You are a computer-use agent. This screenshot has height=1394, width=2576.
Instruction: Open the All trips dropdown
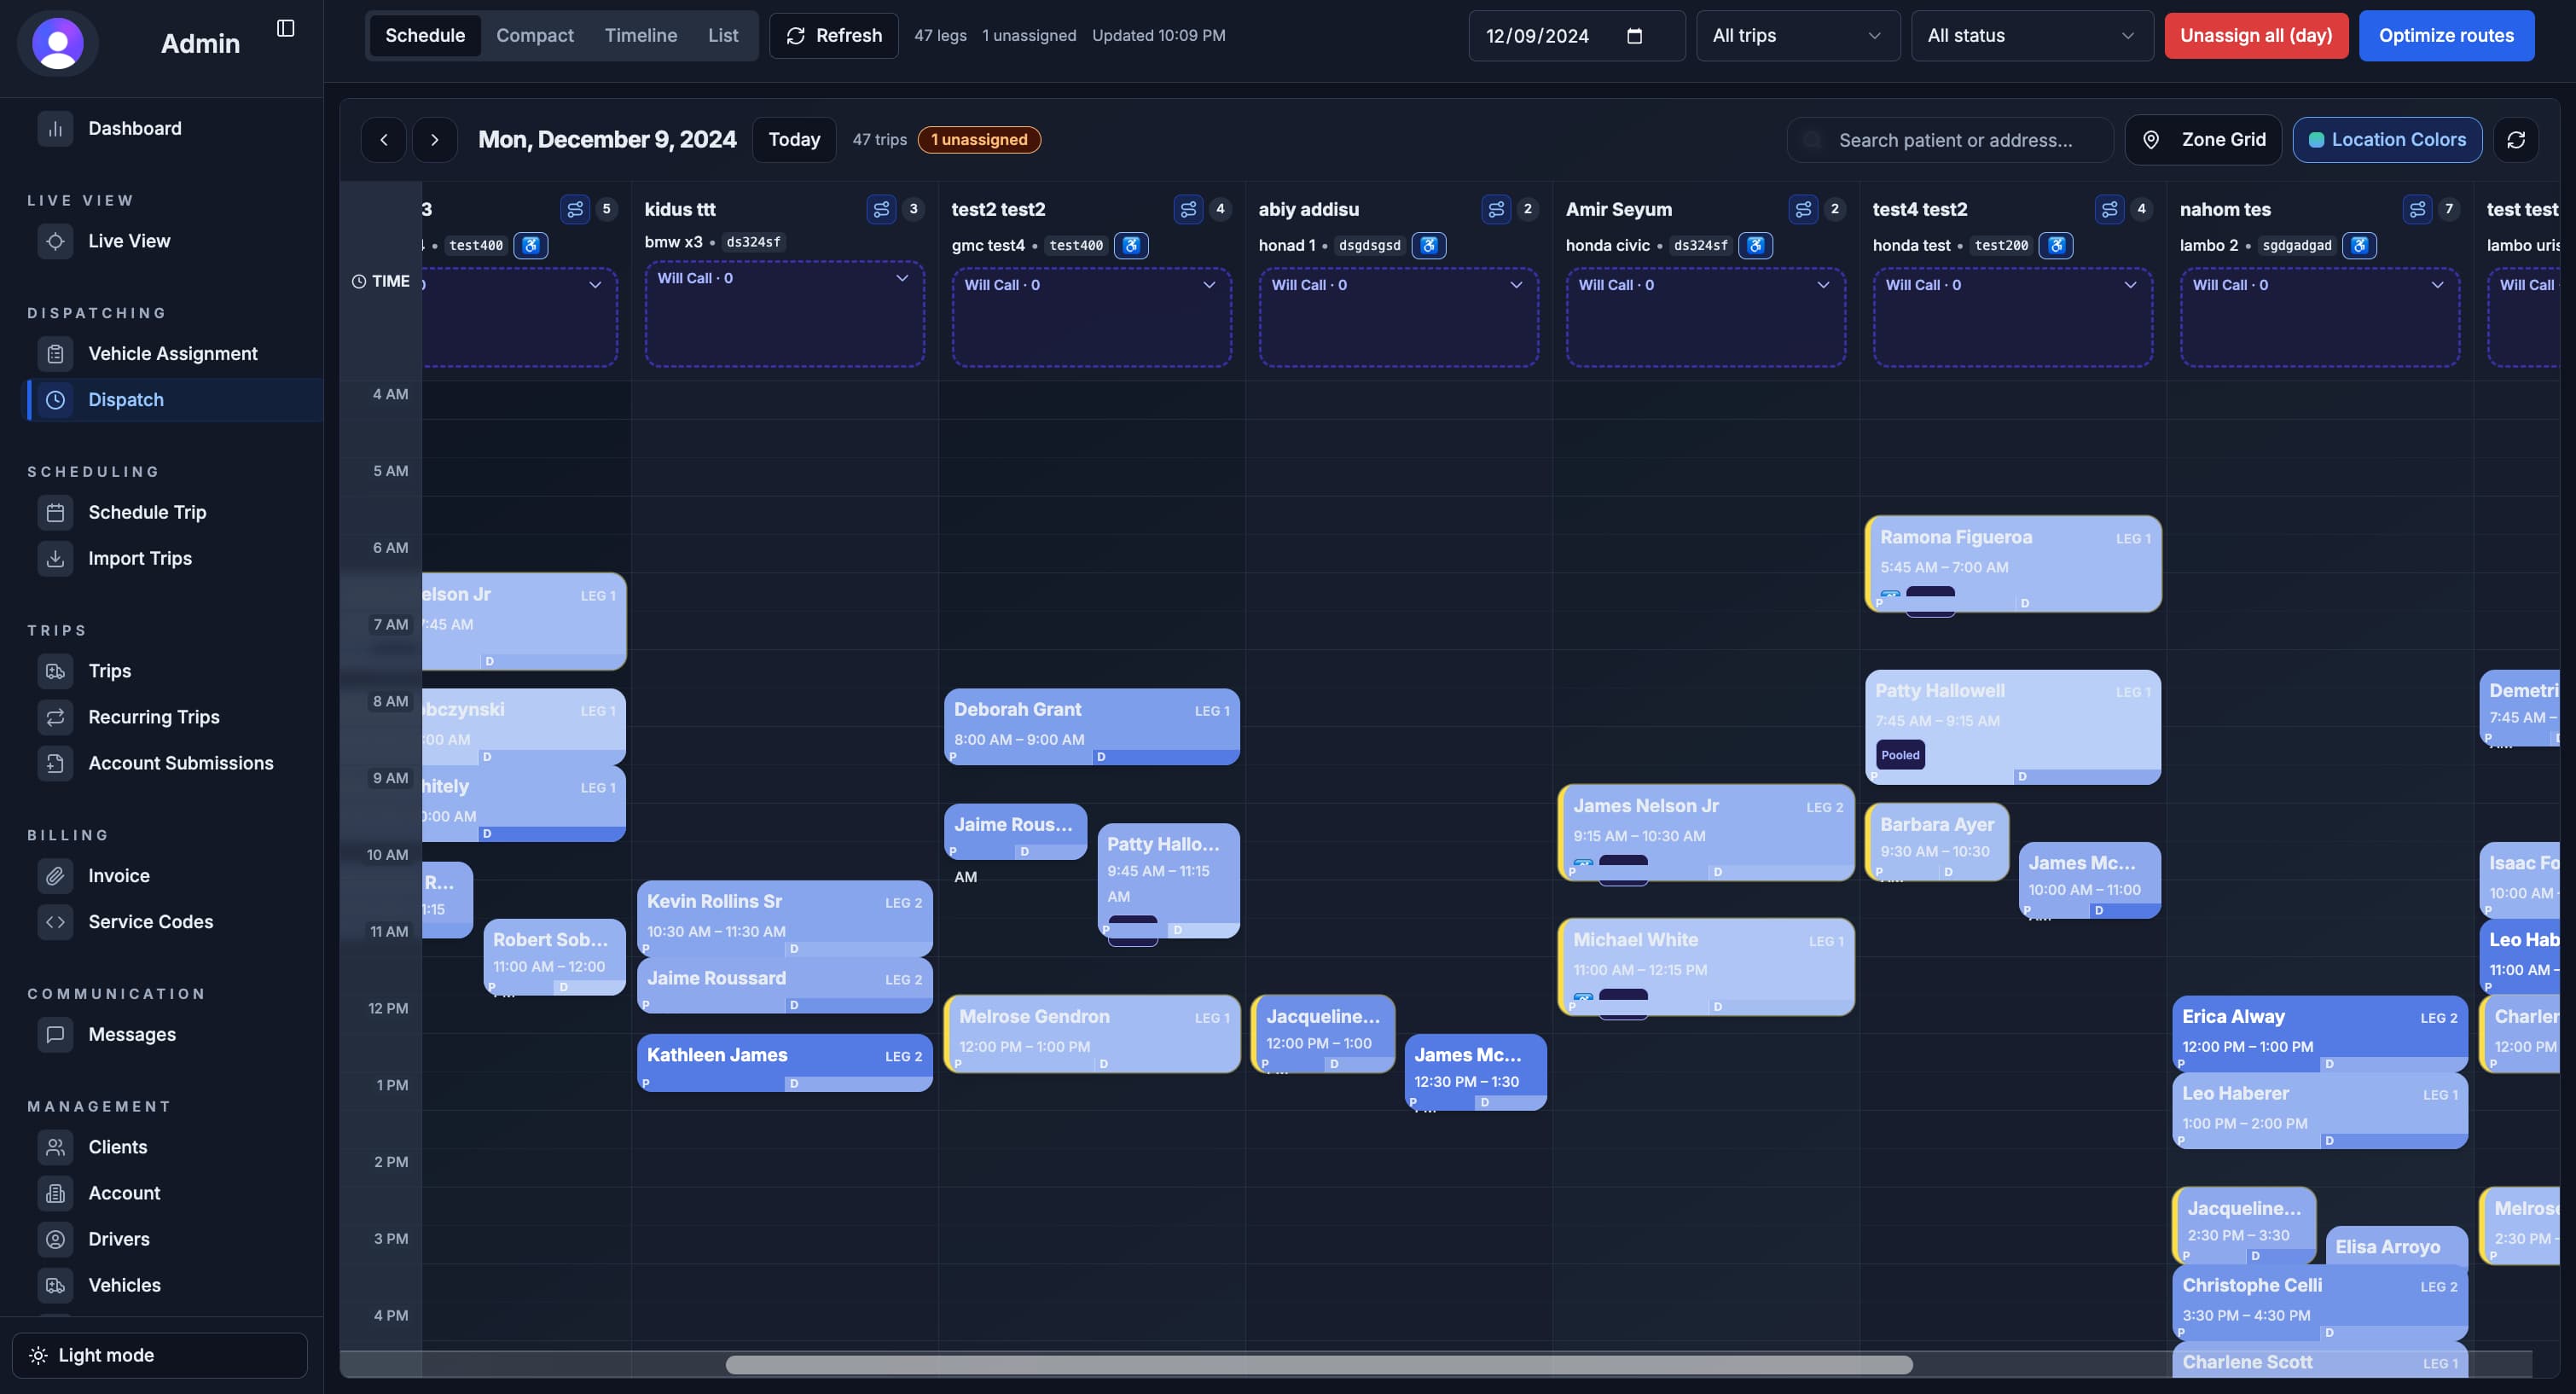[x=1797, y=36]
